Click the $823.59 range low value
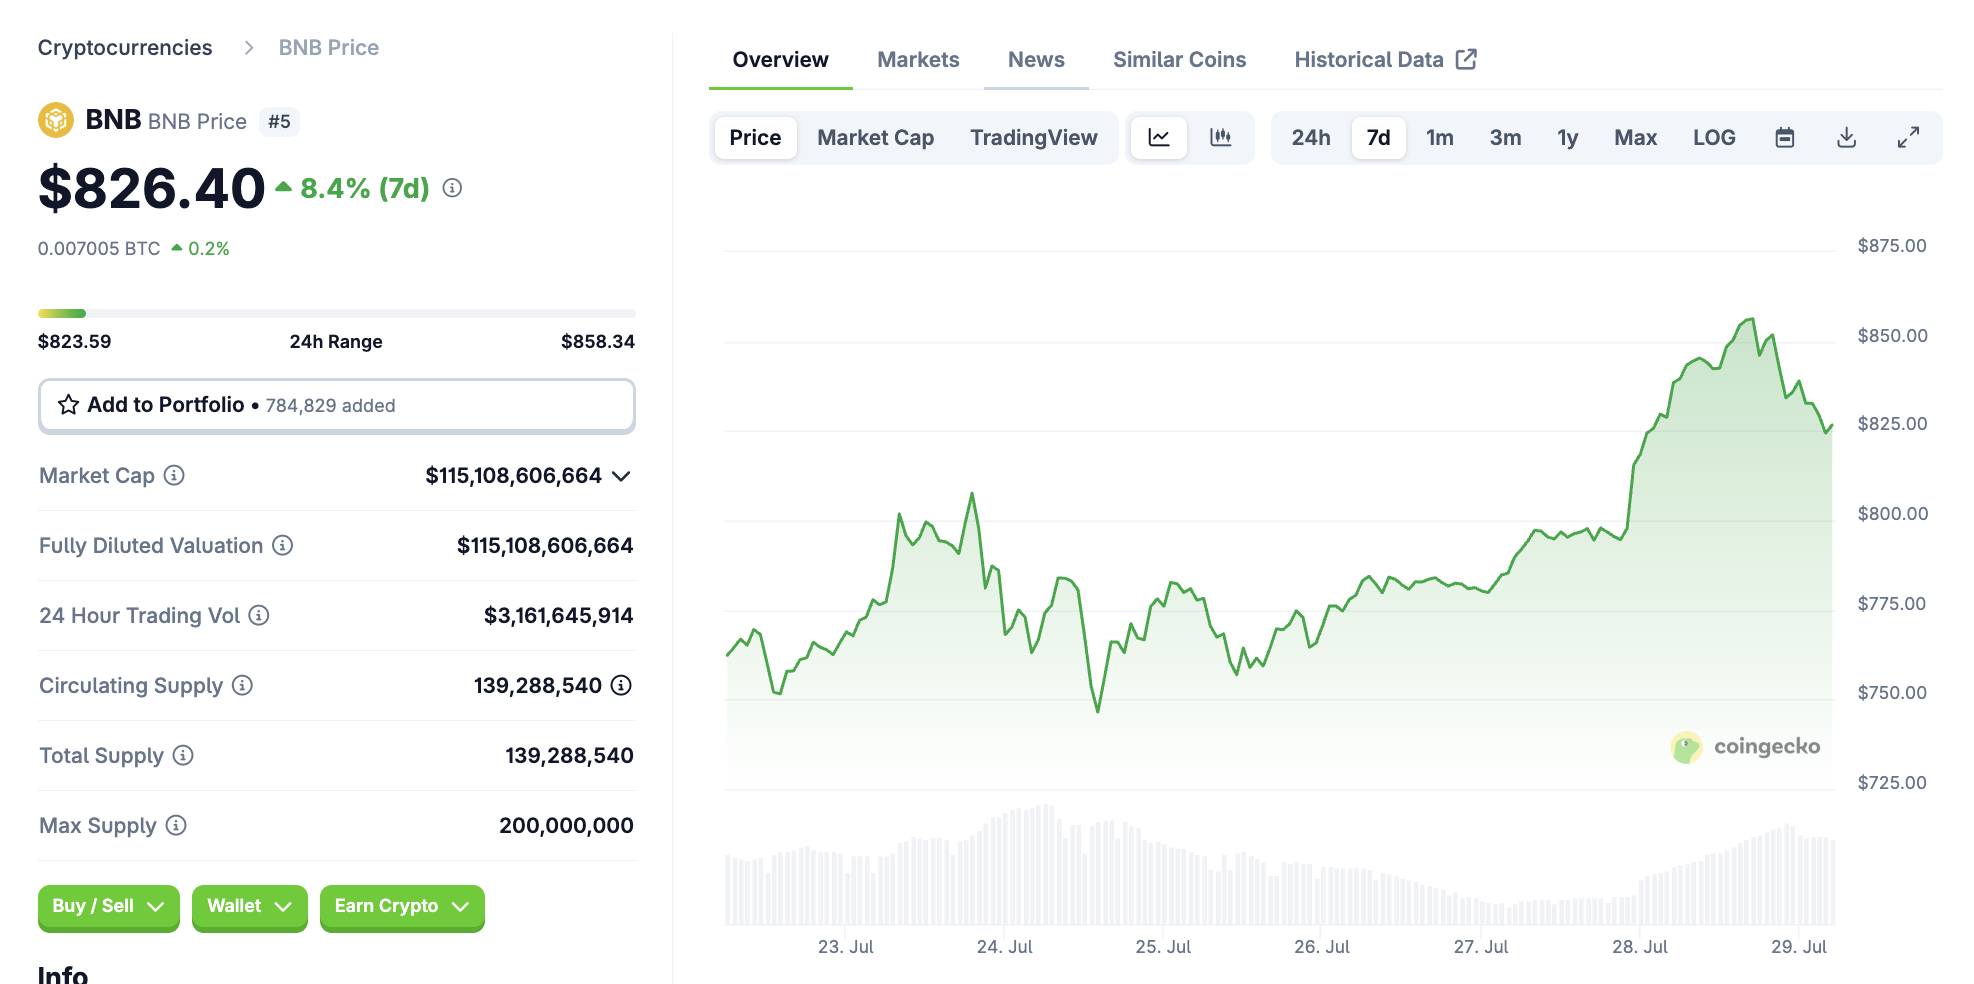 [x=75, y=342]
